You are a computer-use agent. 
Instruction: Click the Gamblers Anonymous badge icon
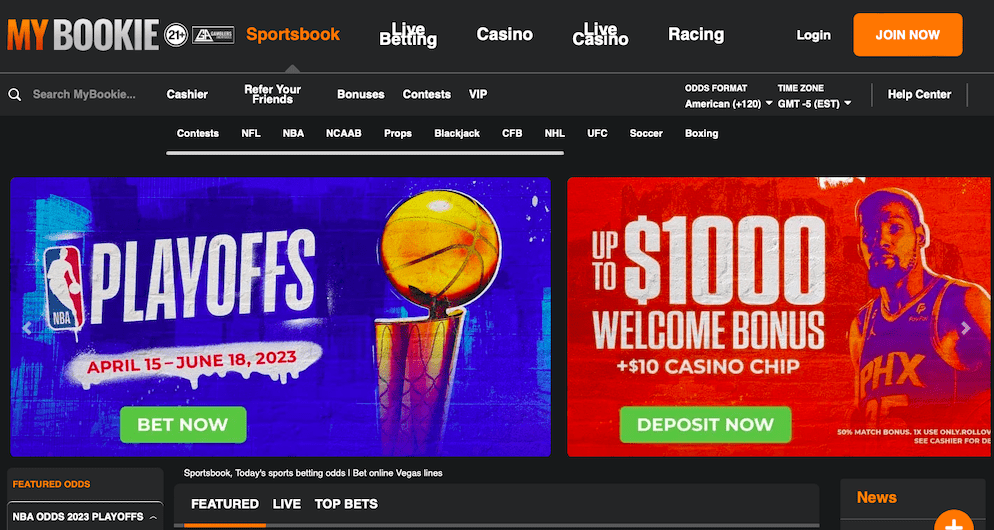(x=213, y=35)
